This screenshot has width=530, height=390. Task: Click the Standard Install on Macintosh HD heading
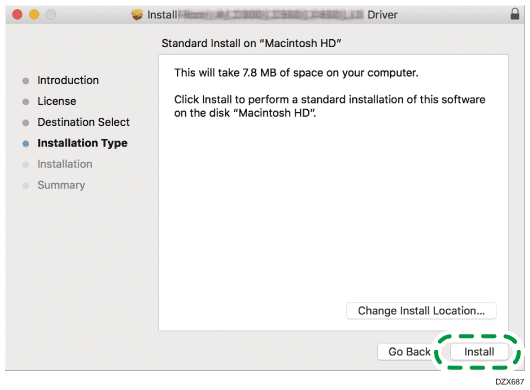(x=251, y=43)
